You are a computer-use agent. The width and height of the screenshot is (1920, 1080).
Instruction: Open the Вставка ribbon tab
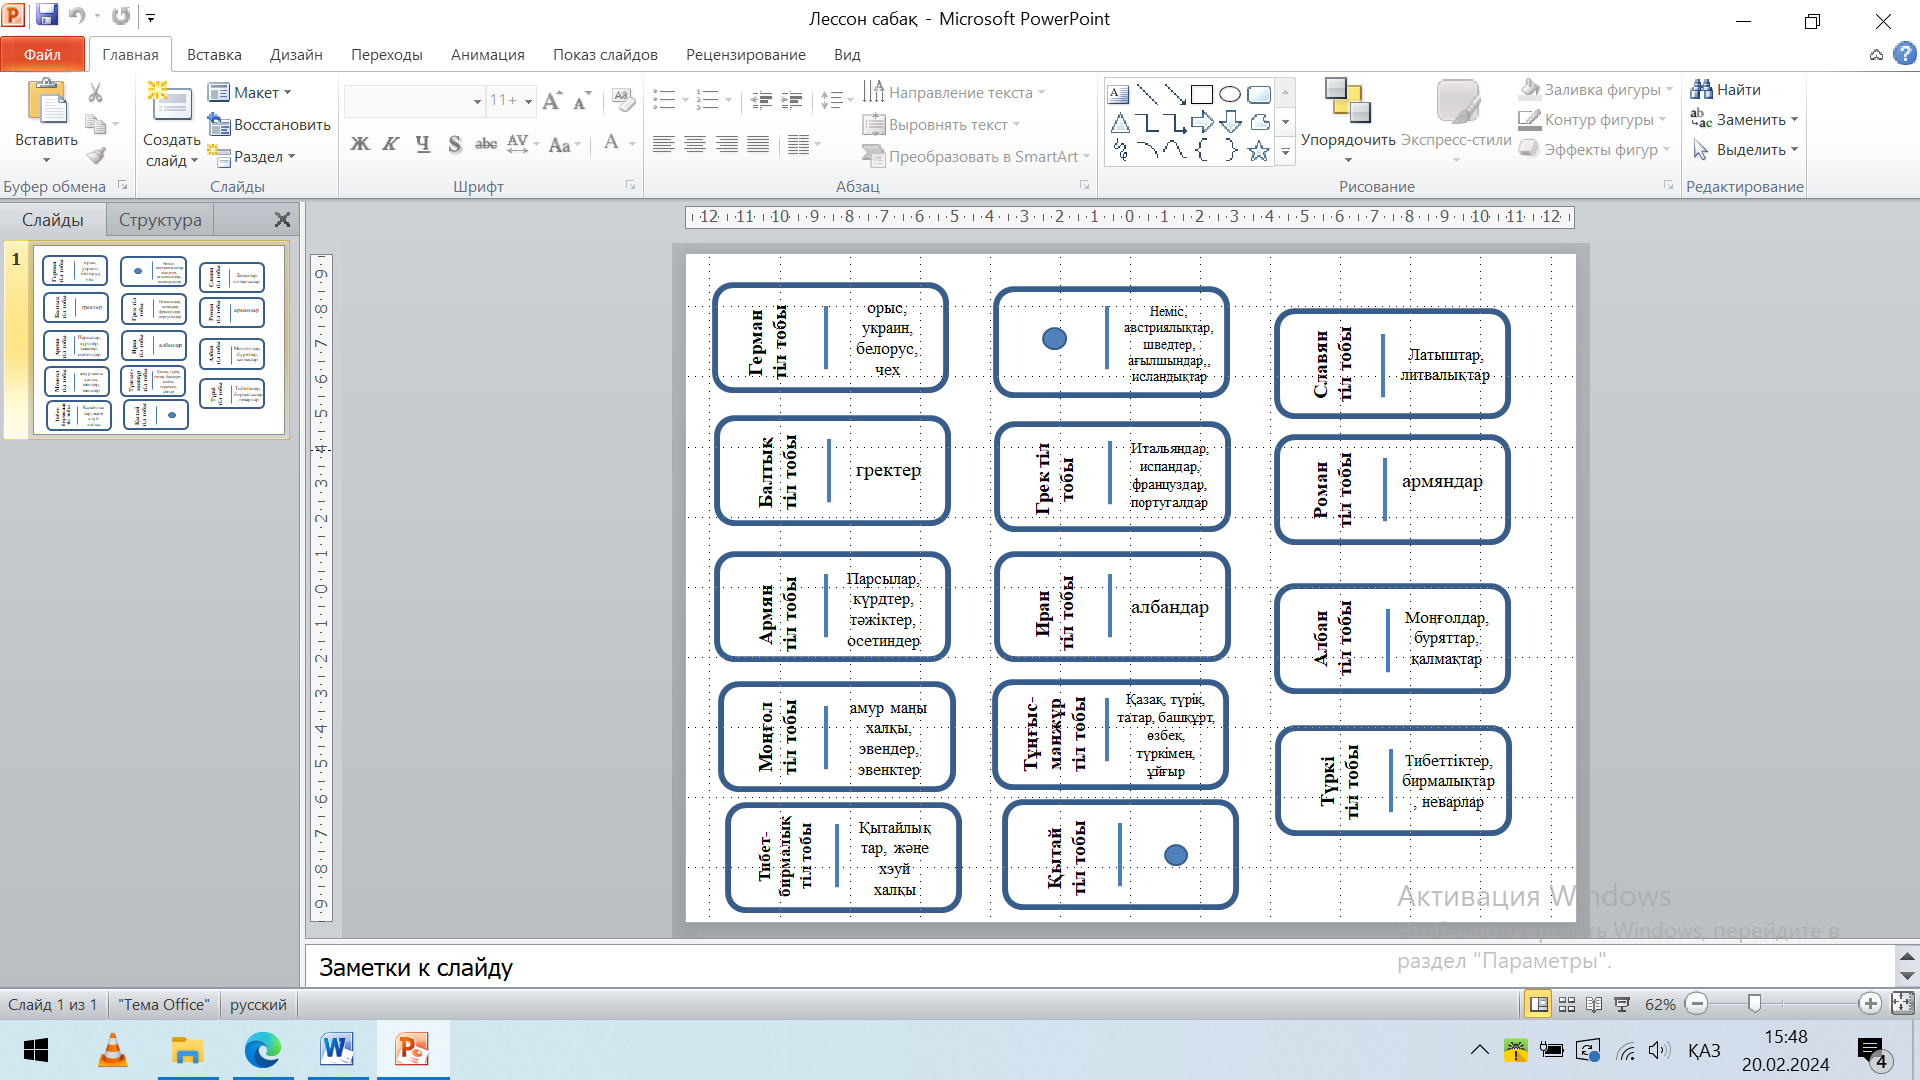(214, 55)
